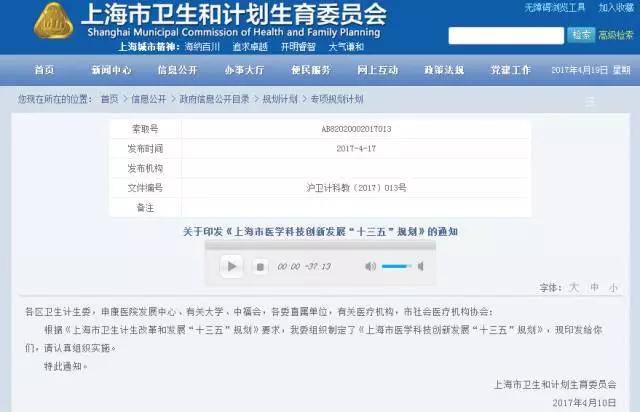Set font size to 小

pyautogui.click(x=613, y=288)
